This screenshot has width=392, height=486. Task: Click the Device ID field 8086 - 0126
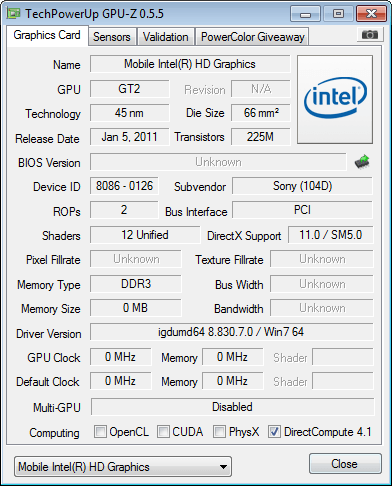[124, 186]
